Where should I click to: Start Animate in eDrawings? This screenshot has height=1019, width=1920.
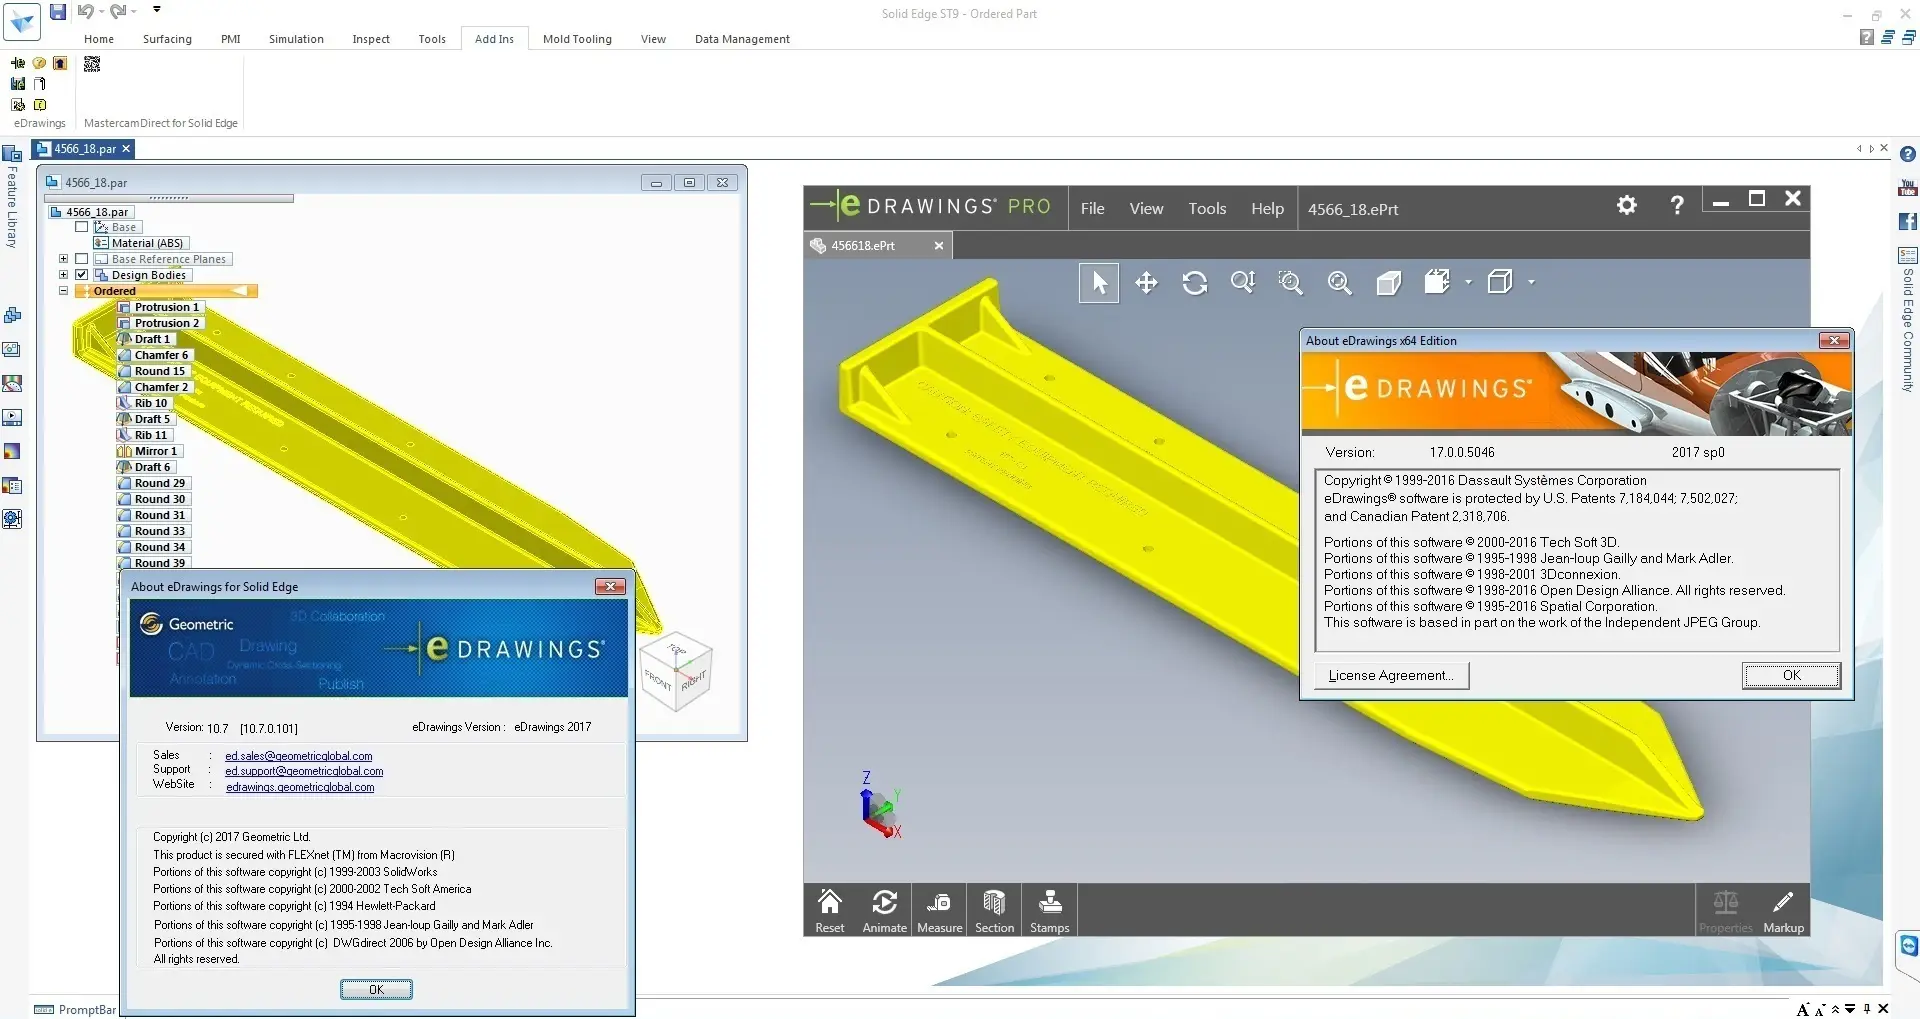click(x=885, y=910)
